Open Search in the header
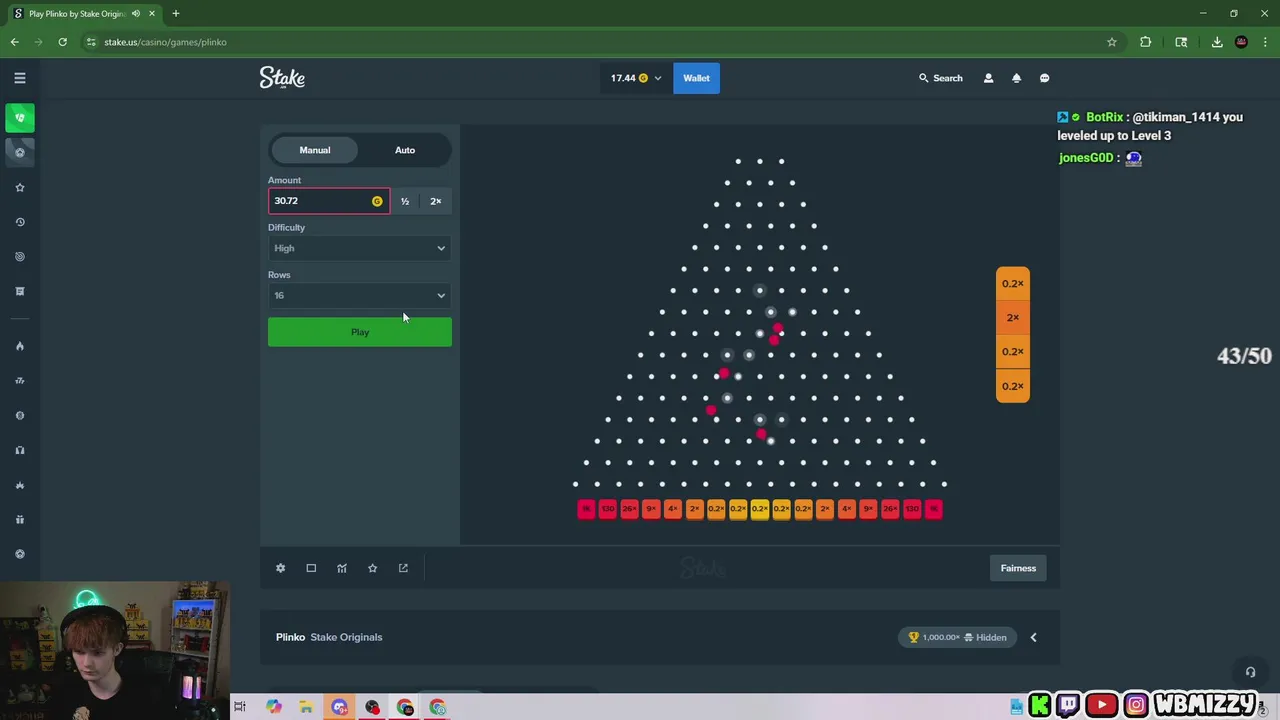This screenshot has height=720, width=1280. click(940, 78)
